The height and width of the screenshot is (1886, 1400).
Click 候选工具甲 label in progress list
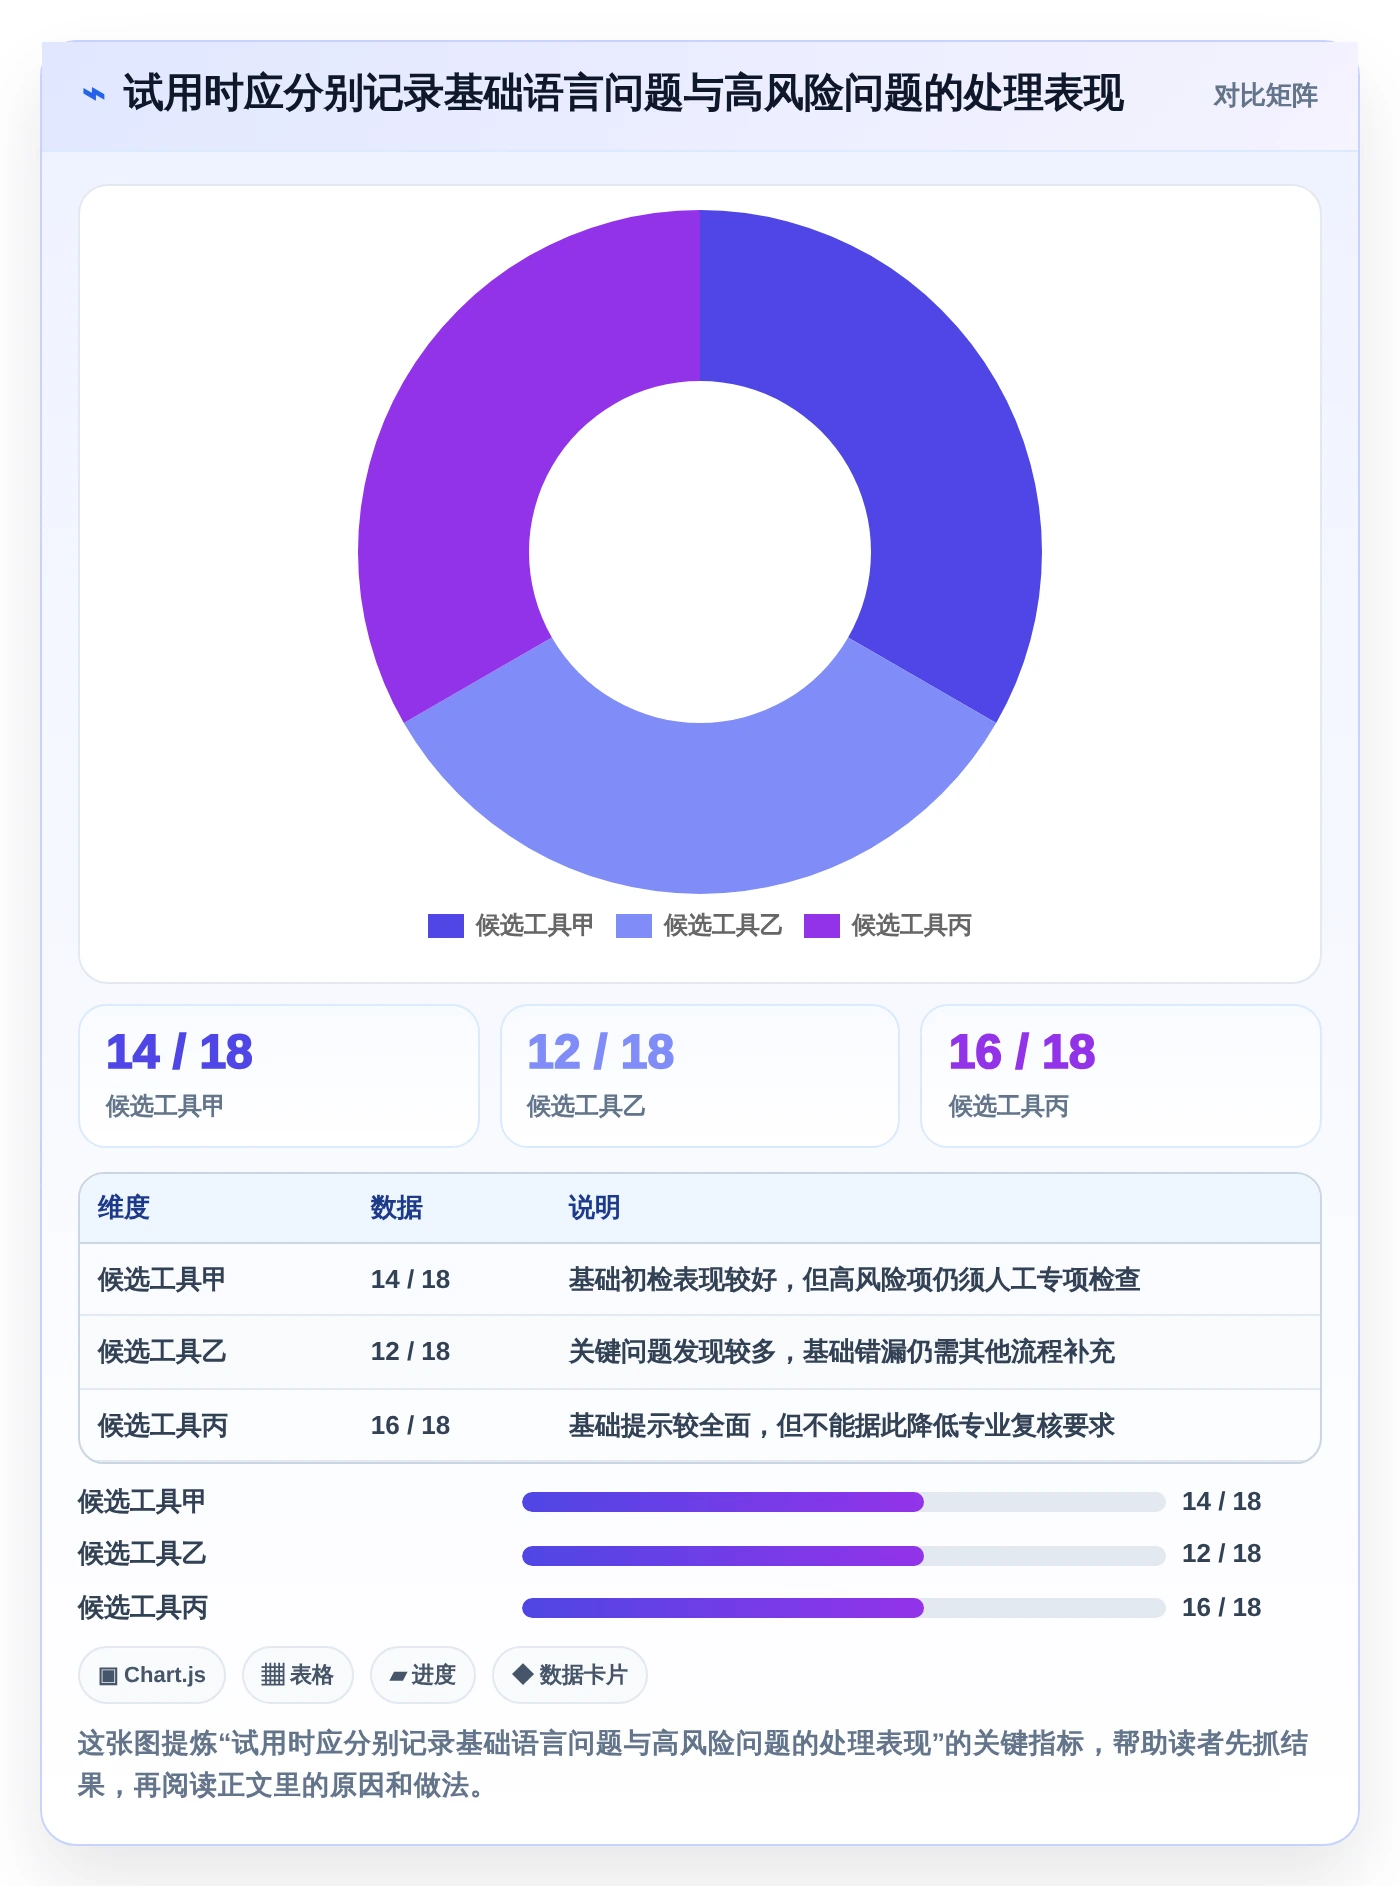click(142, 1502)
